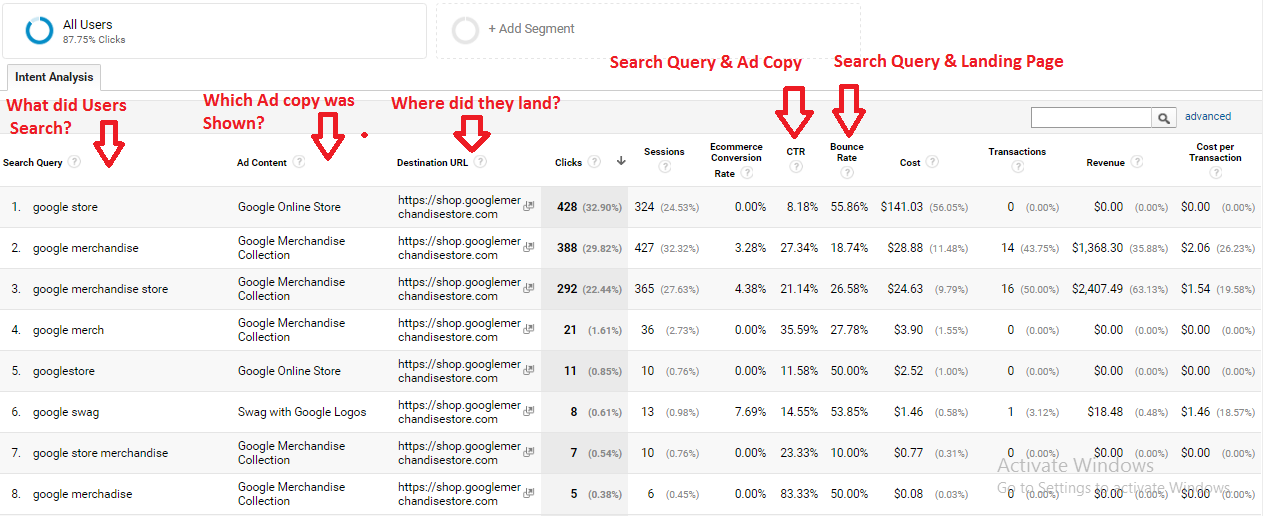Open external link icon in google merchadise row

pyautogui.click(x=529, y=493)
